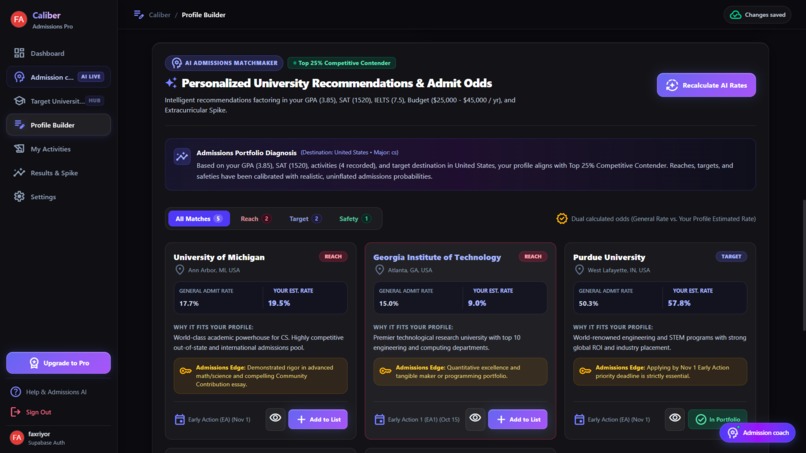Click Upgrade to Pro button
Viewport: 806px width, 453px height.
[x=58, y=363]
